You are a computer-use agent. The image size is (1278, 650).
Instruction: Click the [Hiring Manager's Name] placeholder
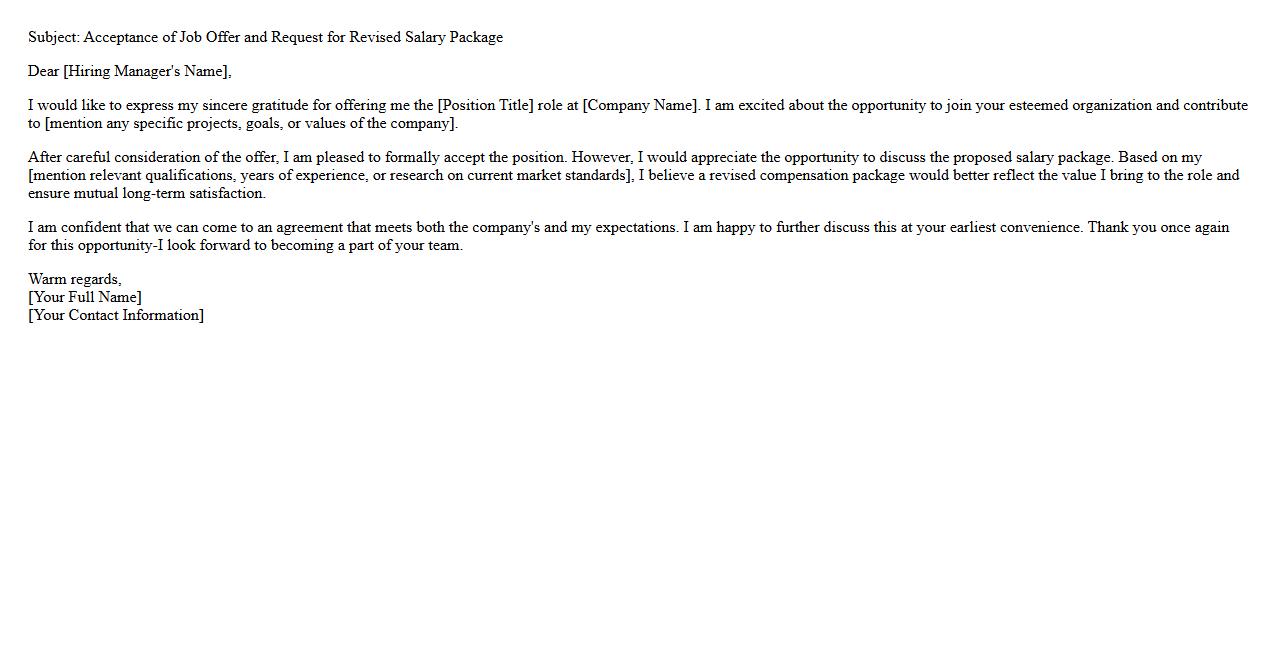click(146, 71)
